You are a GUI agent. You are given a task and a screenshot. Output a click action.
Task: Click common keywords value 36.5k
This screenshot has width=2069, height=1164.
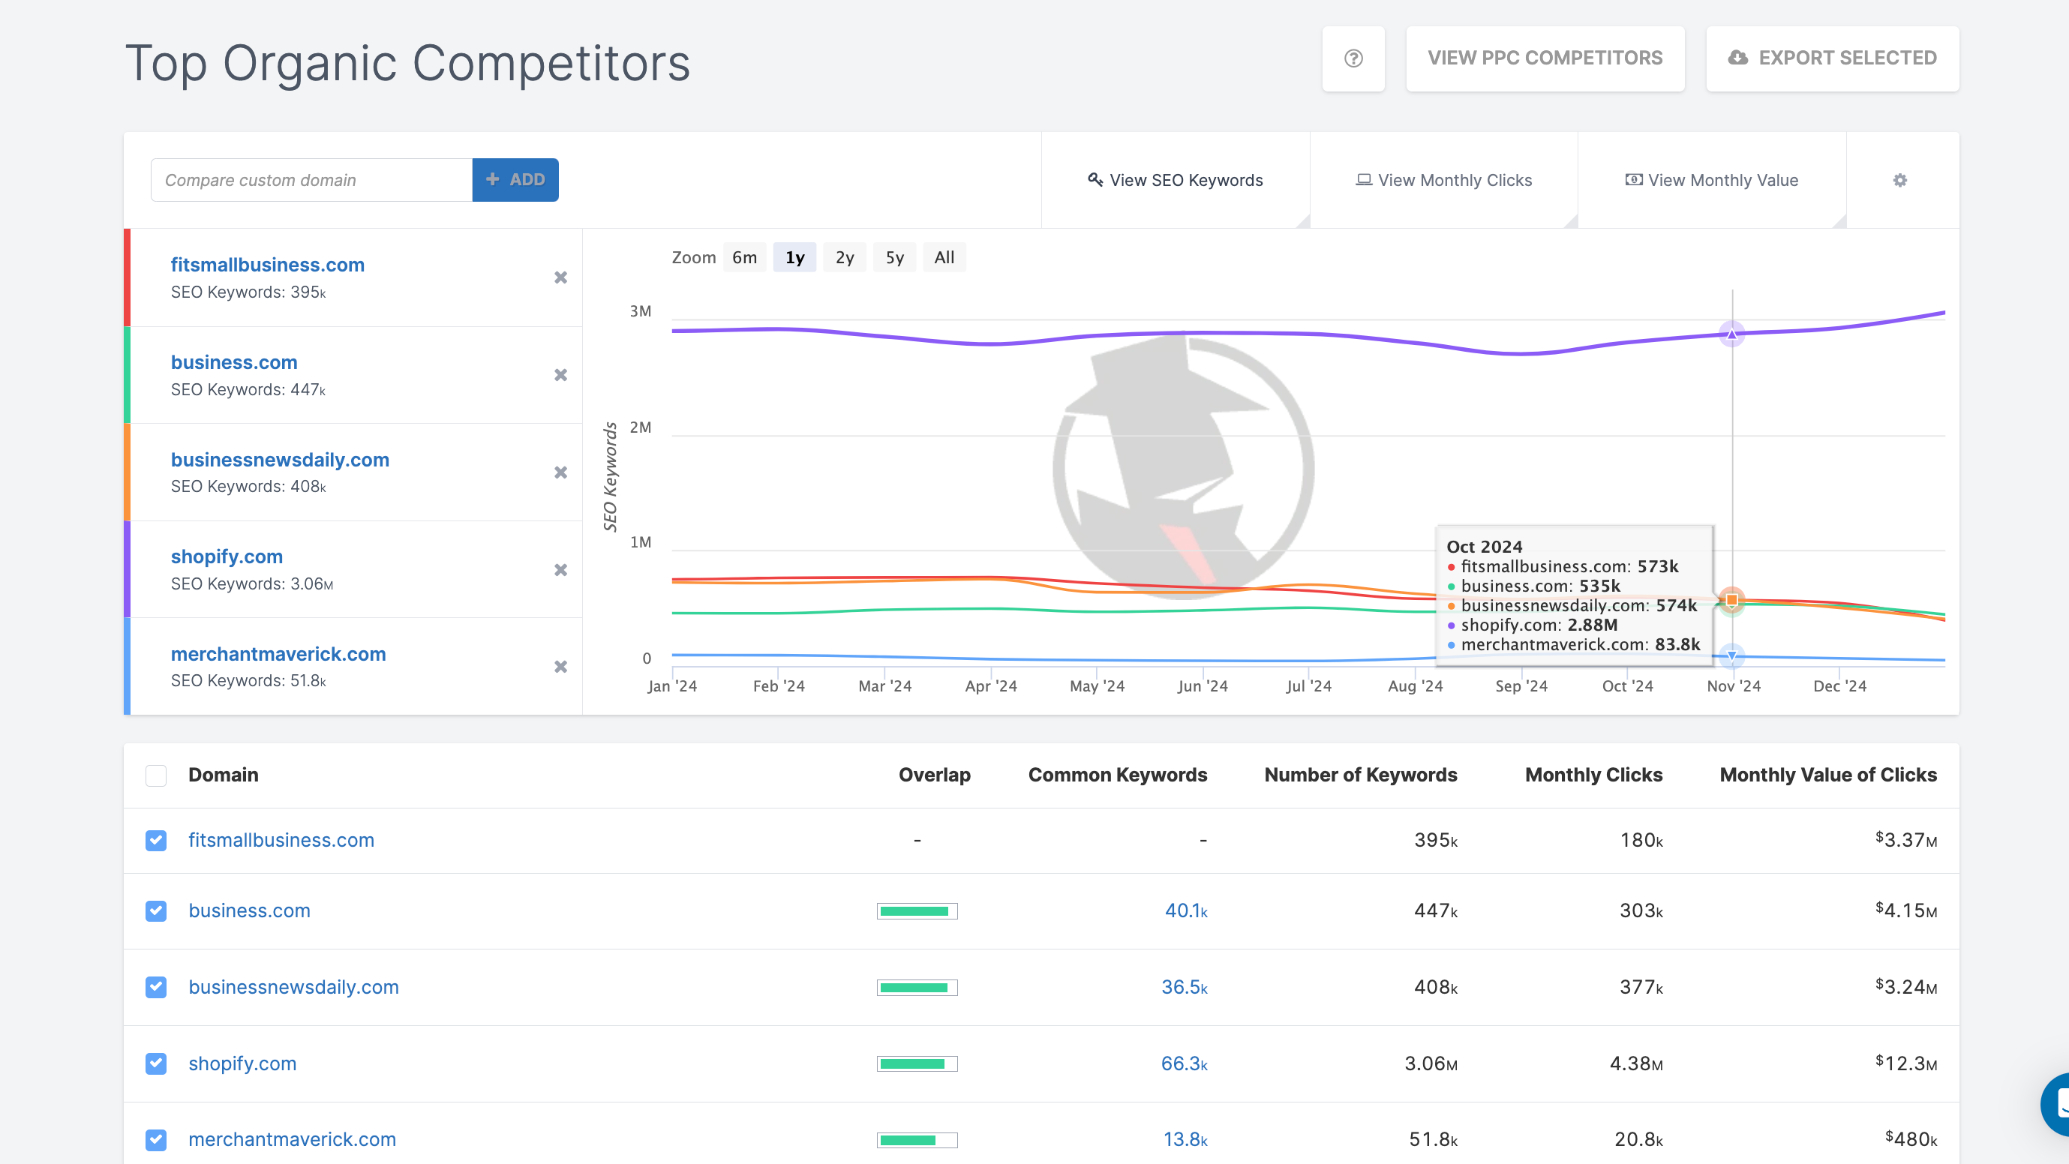tap(1184, 987)
